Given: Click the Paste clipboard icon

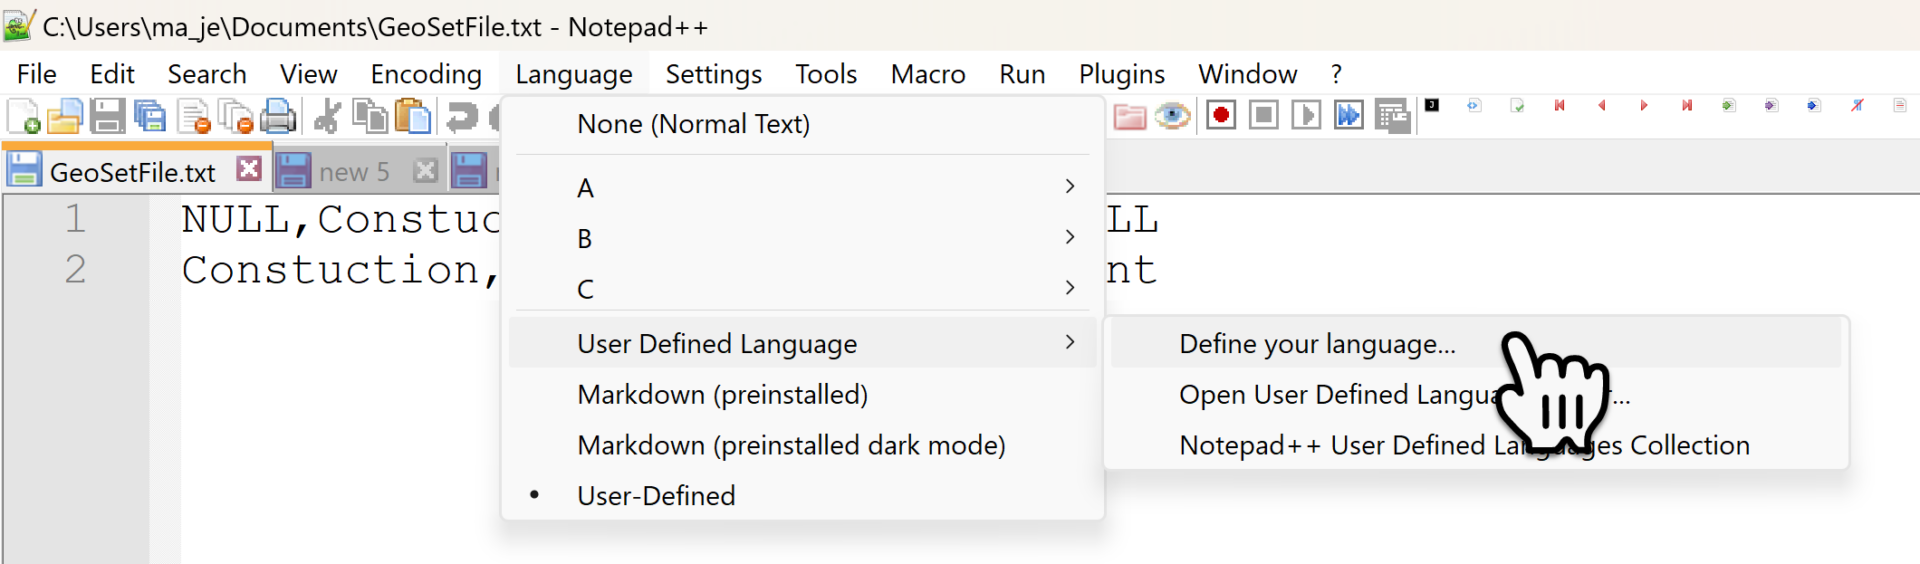Looking at the screenshot, I should click(x=412, y=116).
